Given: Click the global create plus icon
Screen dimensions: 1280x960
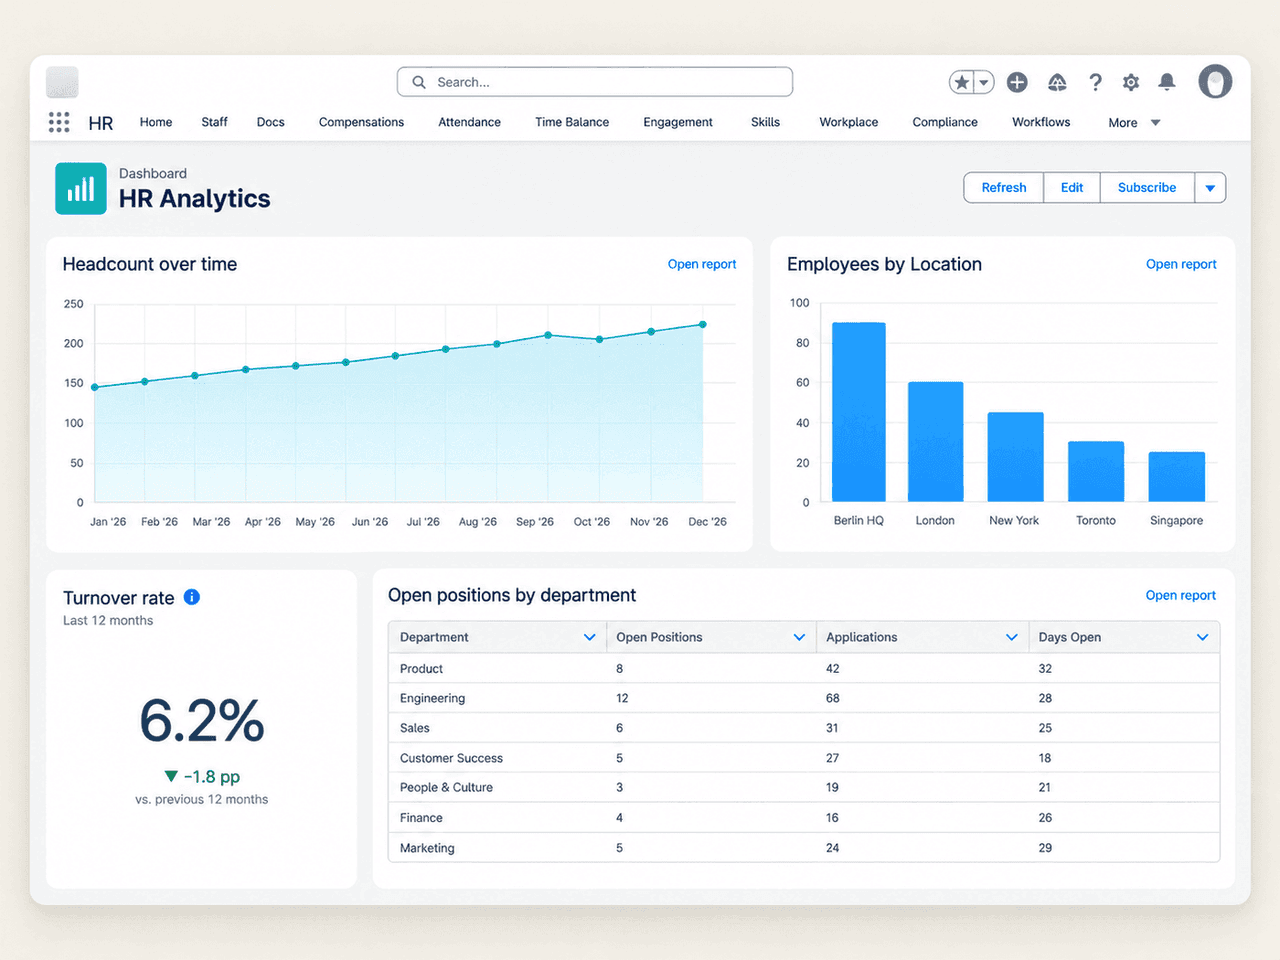Looking at the screenshot, I should click(x=1017, y=82).
